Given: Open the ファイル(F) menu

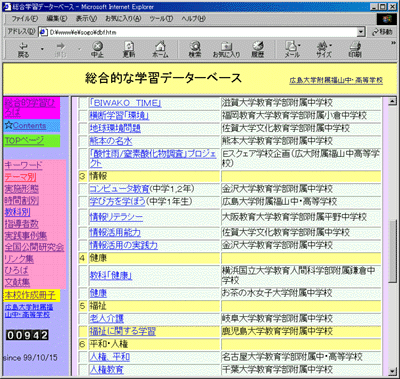Looking at the screenshot, I should [x=25, y=19].
